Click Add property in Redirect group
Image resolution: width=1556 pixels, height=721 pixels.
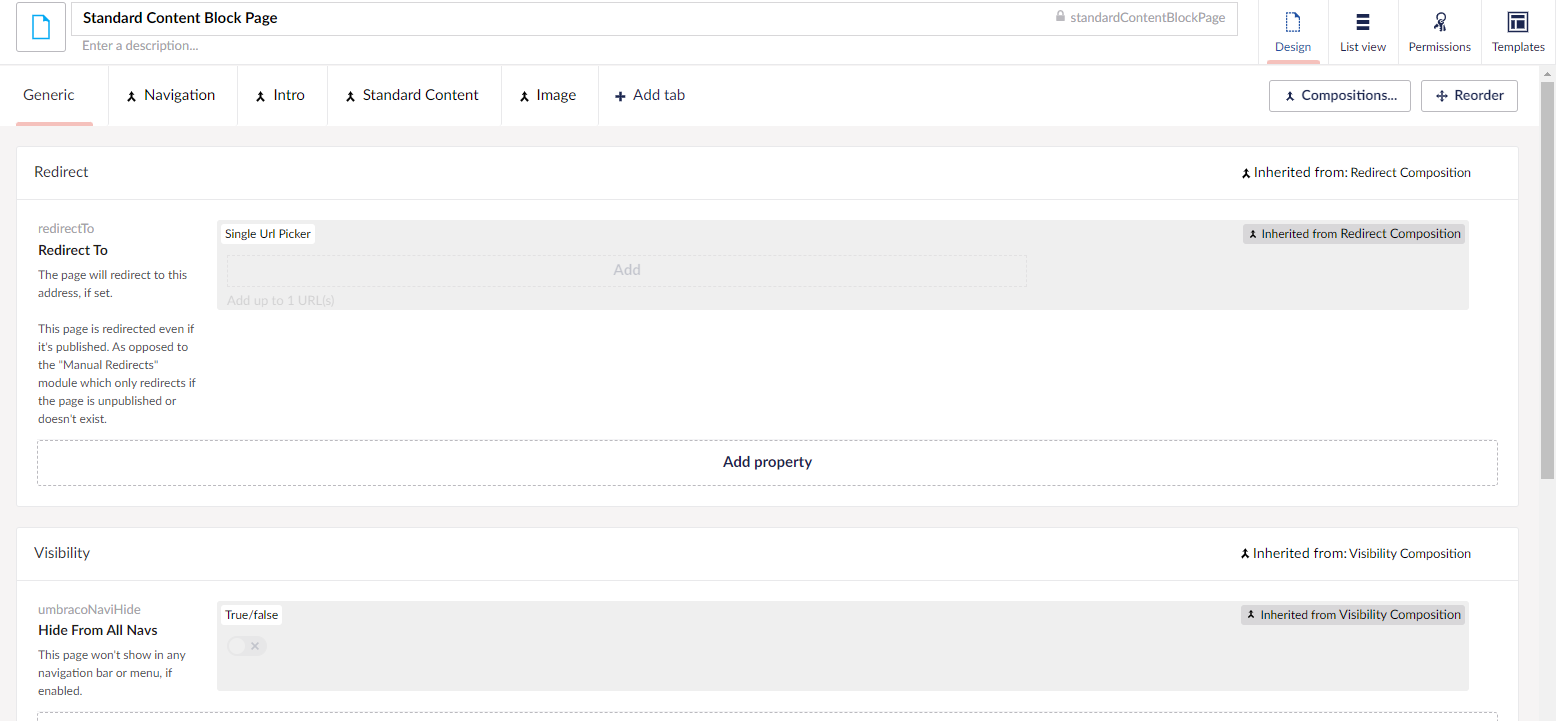pos(767,463)
